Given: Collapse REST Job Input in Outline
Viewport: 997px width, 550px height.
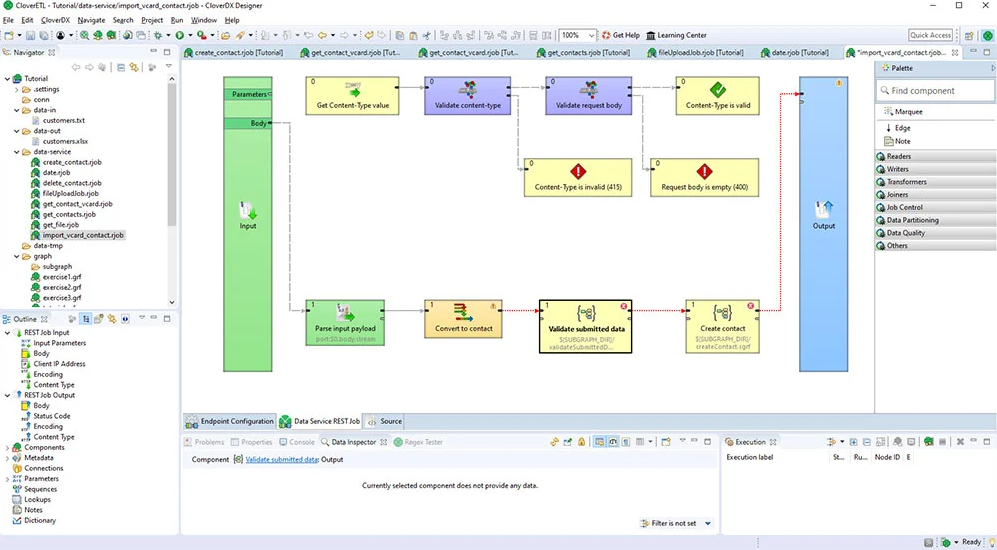Looking at the screenshot, I should tap(8, 333).
